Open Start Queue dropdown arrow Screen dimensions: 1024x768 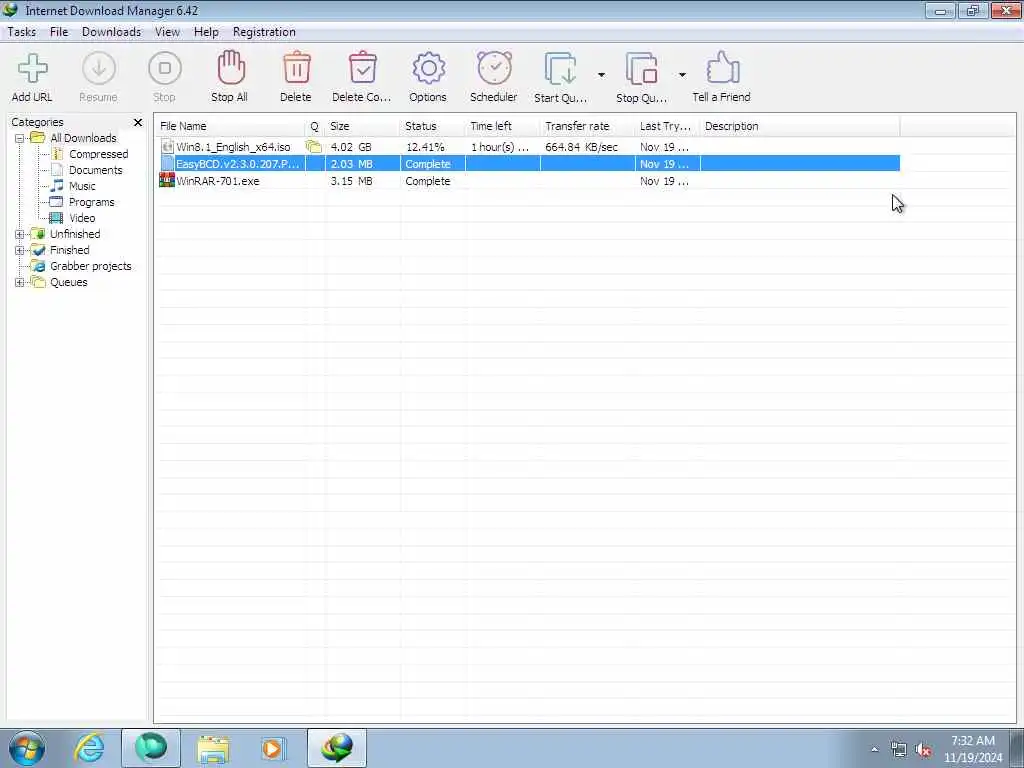pyautogui.click(x=601, y=74)
